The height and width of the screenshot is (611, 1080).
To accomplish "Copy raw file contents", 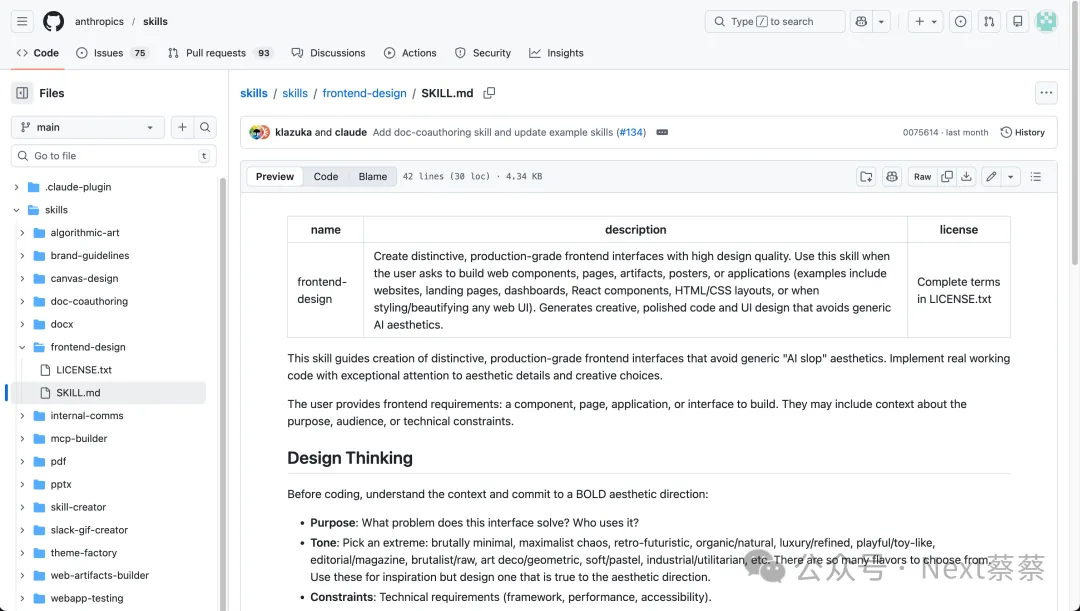I will (x=947, y=177).
